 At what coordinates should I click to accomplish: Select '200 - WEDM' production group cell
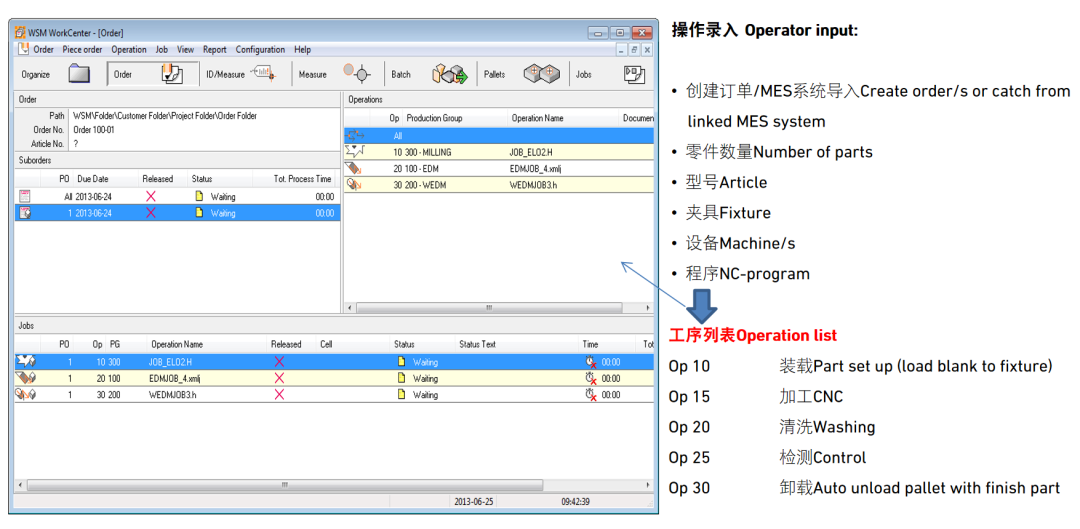point(424,185)
